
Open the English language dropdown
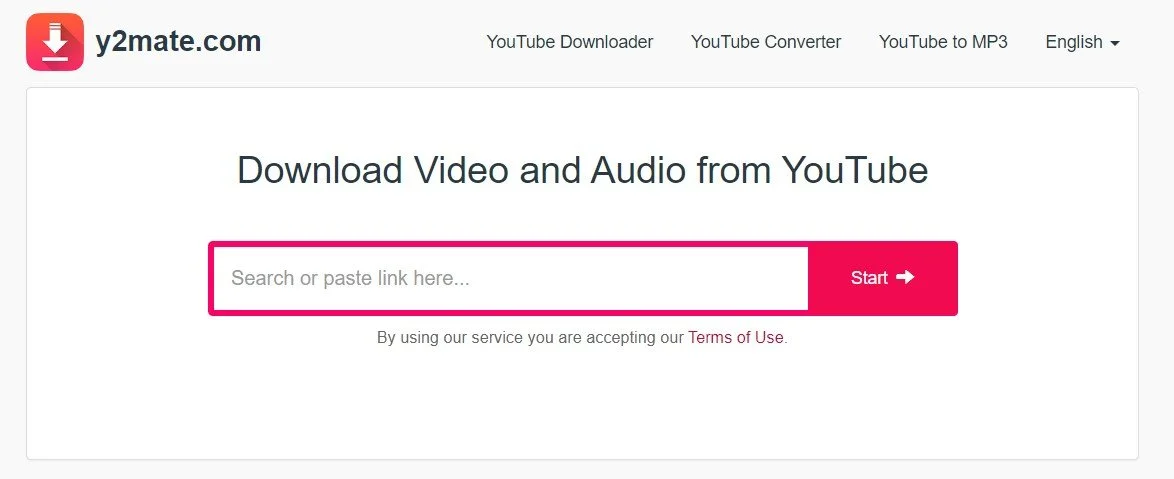coord(1083,42)
